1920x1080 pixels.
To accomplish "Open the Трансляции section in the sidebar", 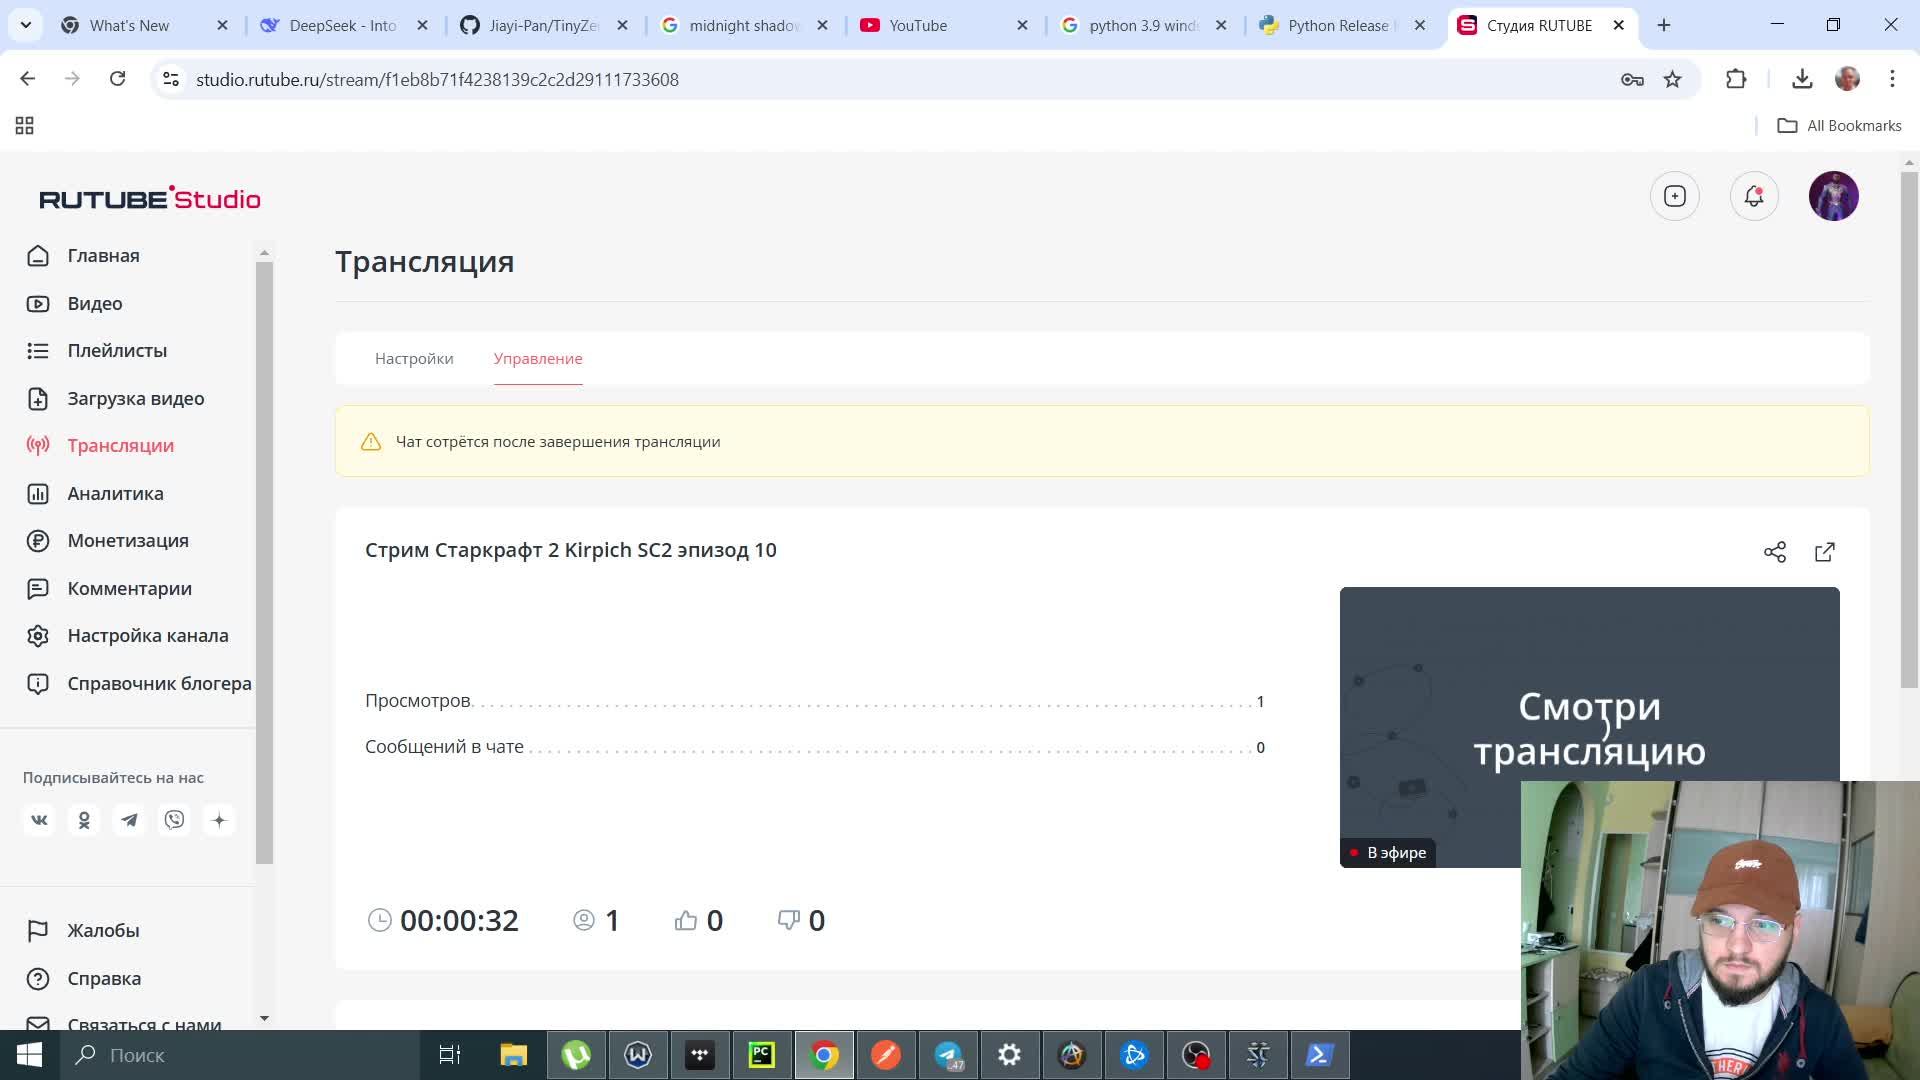I will tap(120, 446).
